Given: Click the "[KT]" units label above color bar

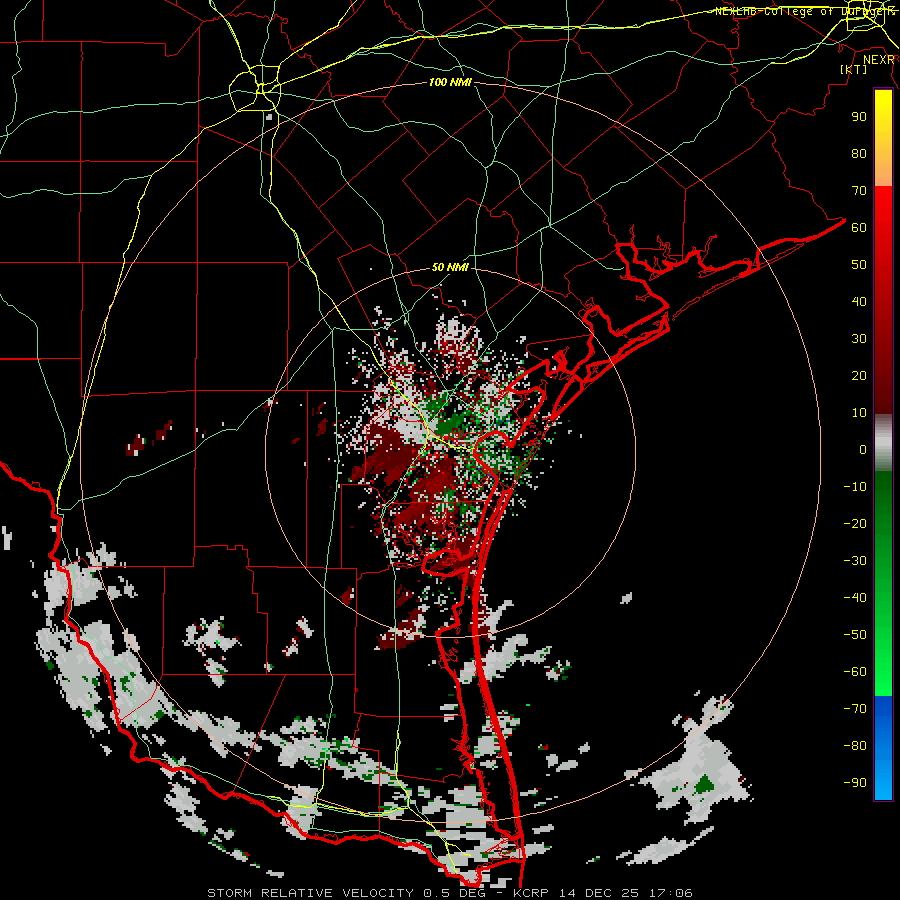Looking at the screenshot, I should tap(854, 69).
